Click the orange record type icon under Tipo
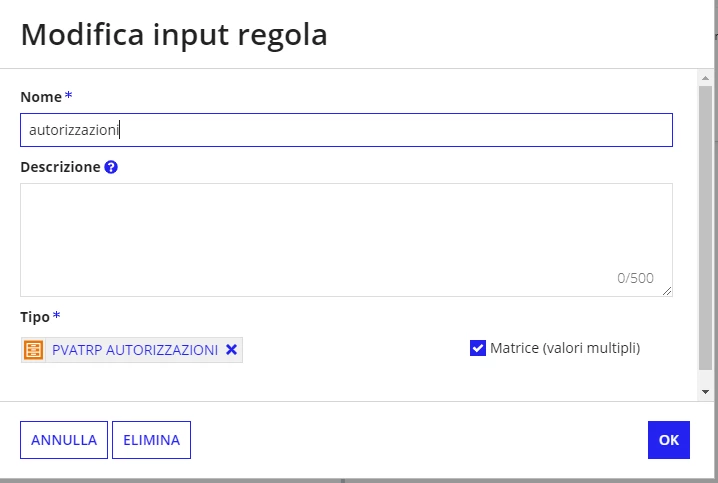 tap(33, 350)
